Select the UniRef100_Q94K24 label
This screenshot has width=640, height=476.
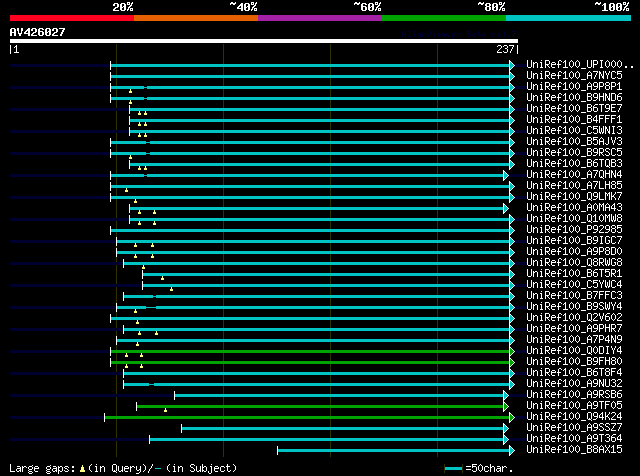(x=574, y=417)
